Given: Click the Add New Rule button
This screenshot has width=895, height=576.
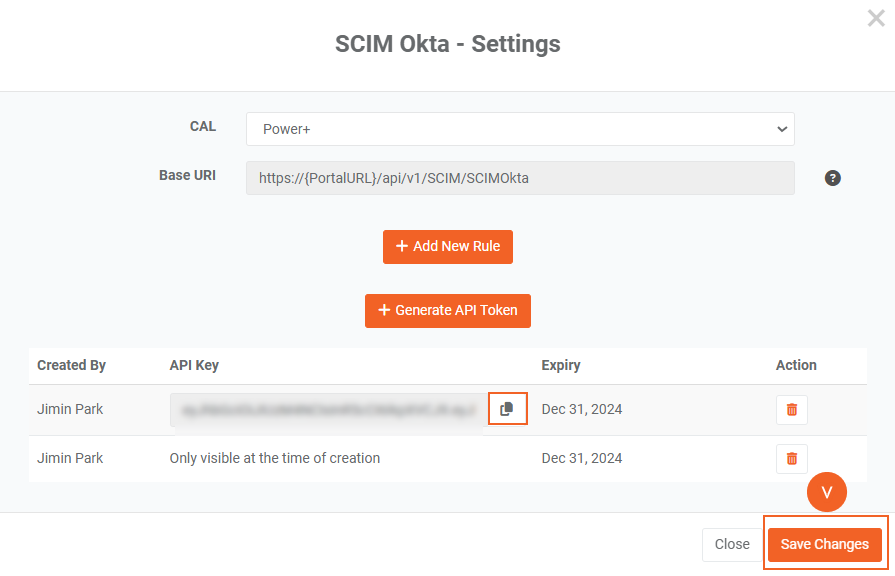Looking at the screenshot, I should (x=447, y=246).
